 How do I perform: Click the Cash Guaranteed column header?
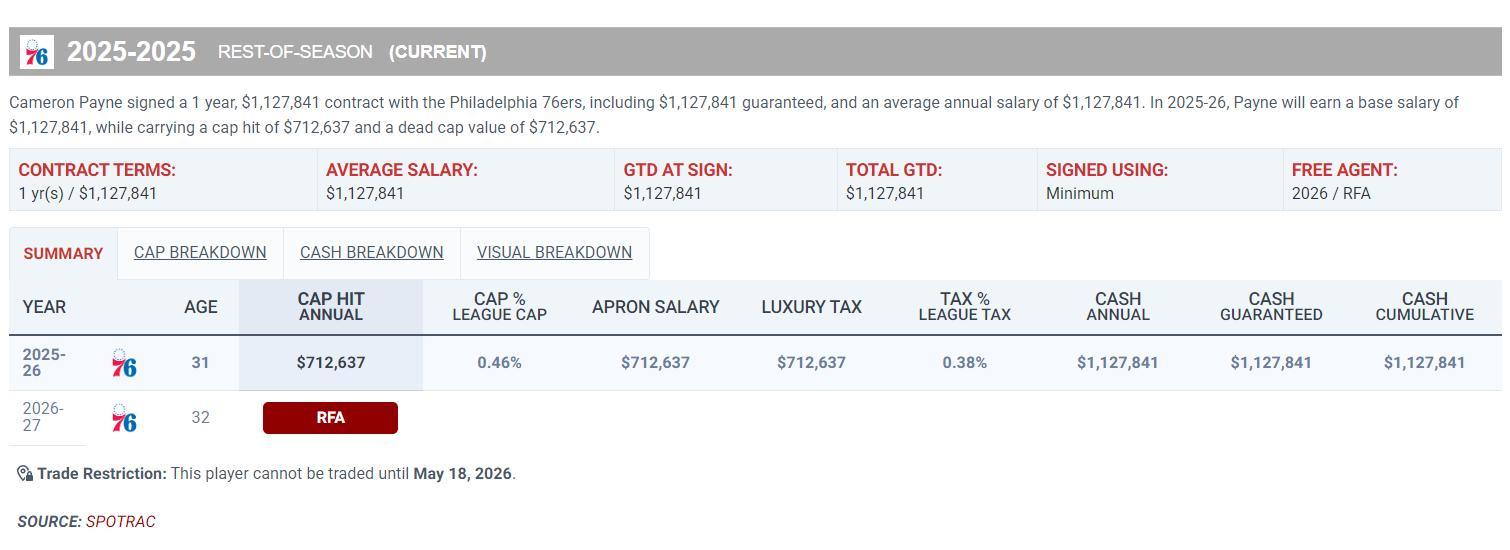click(x=1271, y=307)
